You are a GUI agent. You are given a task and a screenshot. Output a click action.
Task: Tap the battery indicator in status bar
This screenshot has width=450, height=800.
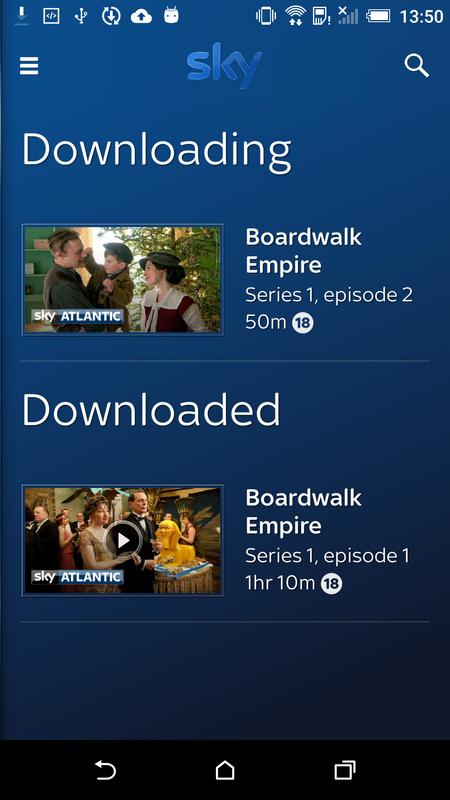point(378,16)
